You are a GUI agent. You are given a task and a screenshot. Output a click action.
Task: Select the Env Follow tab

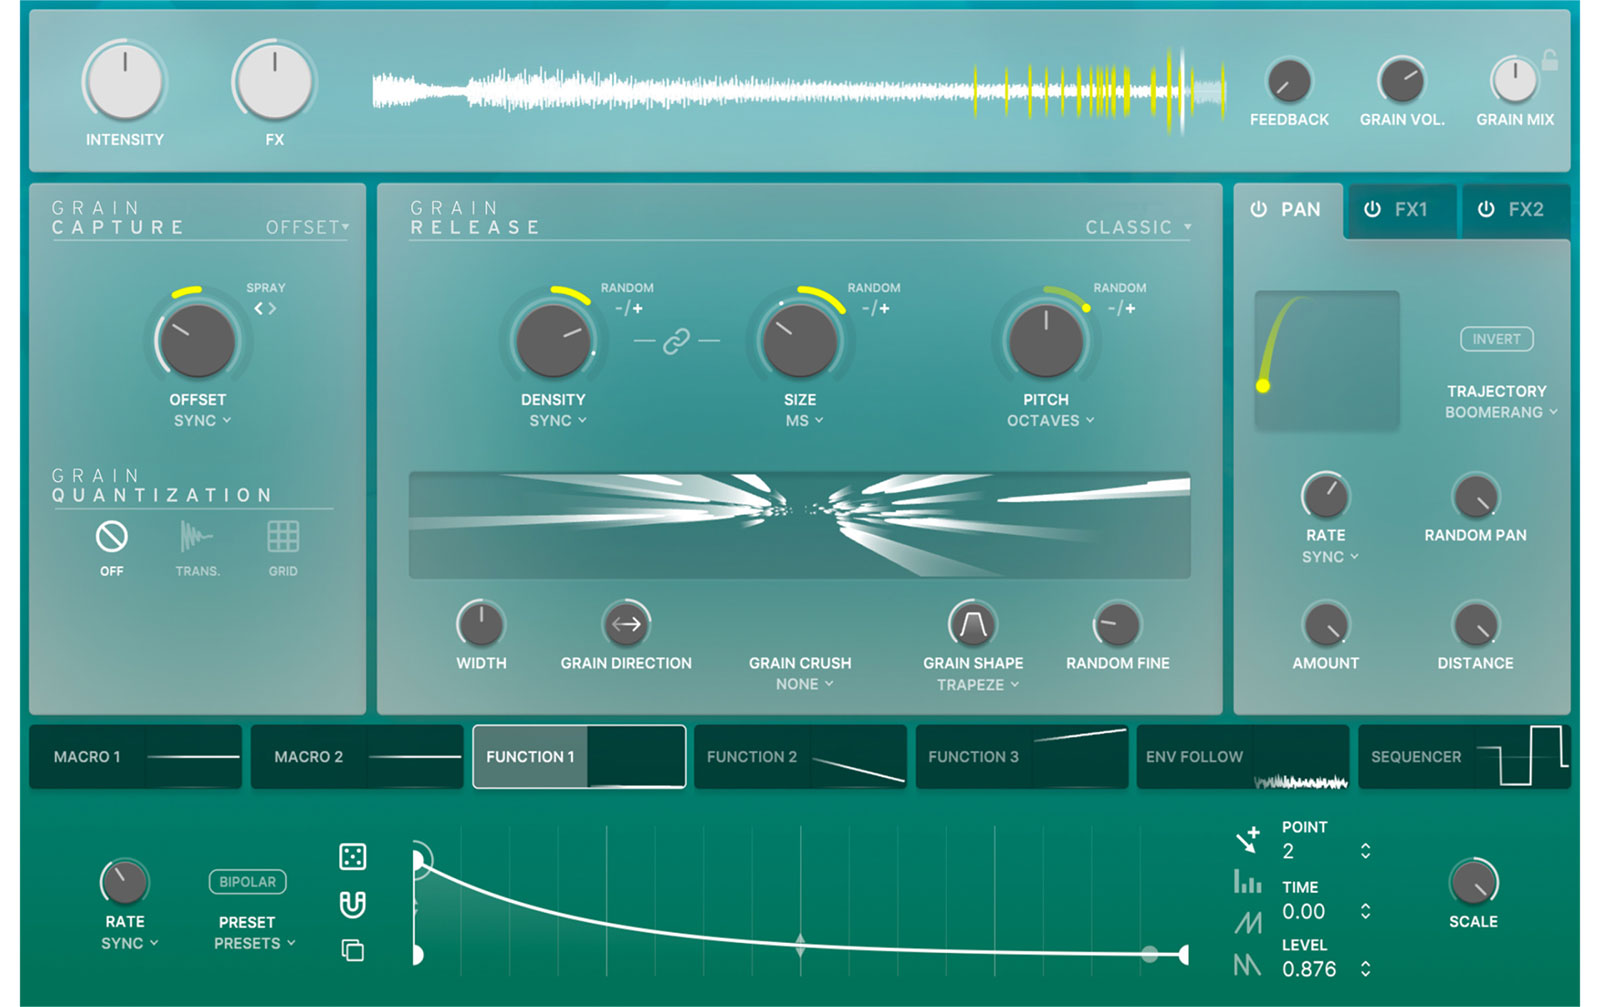[x=1243, y=757]
